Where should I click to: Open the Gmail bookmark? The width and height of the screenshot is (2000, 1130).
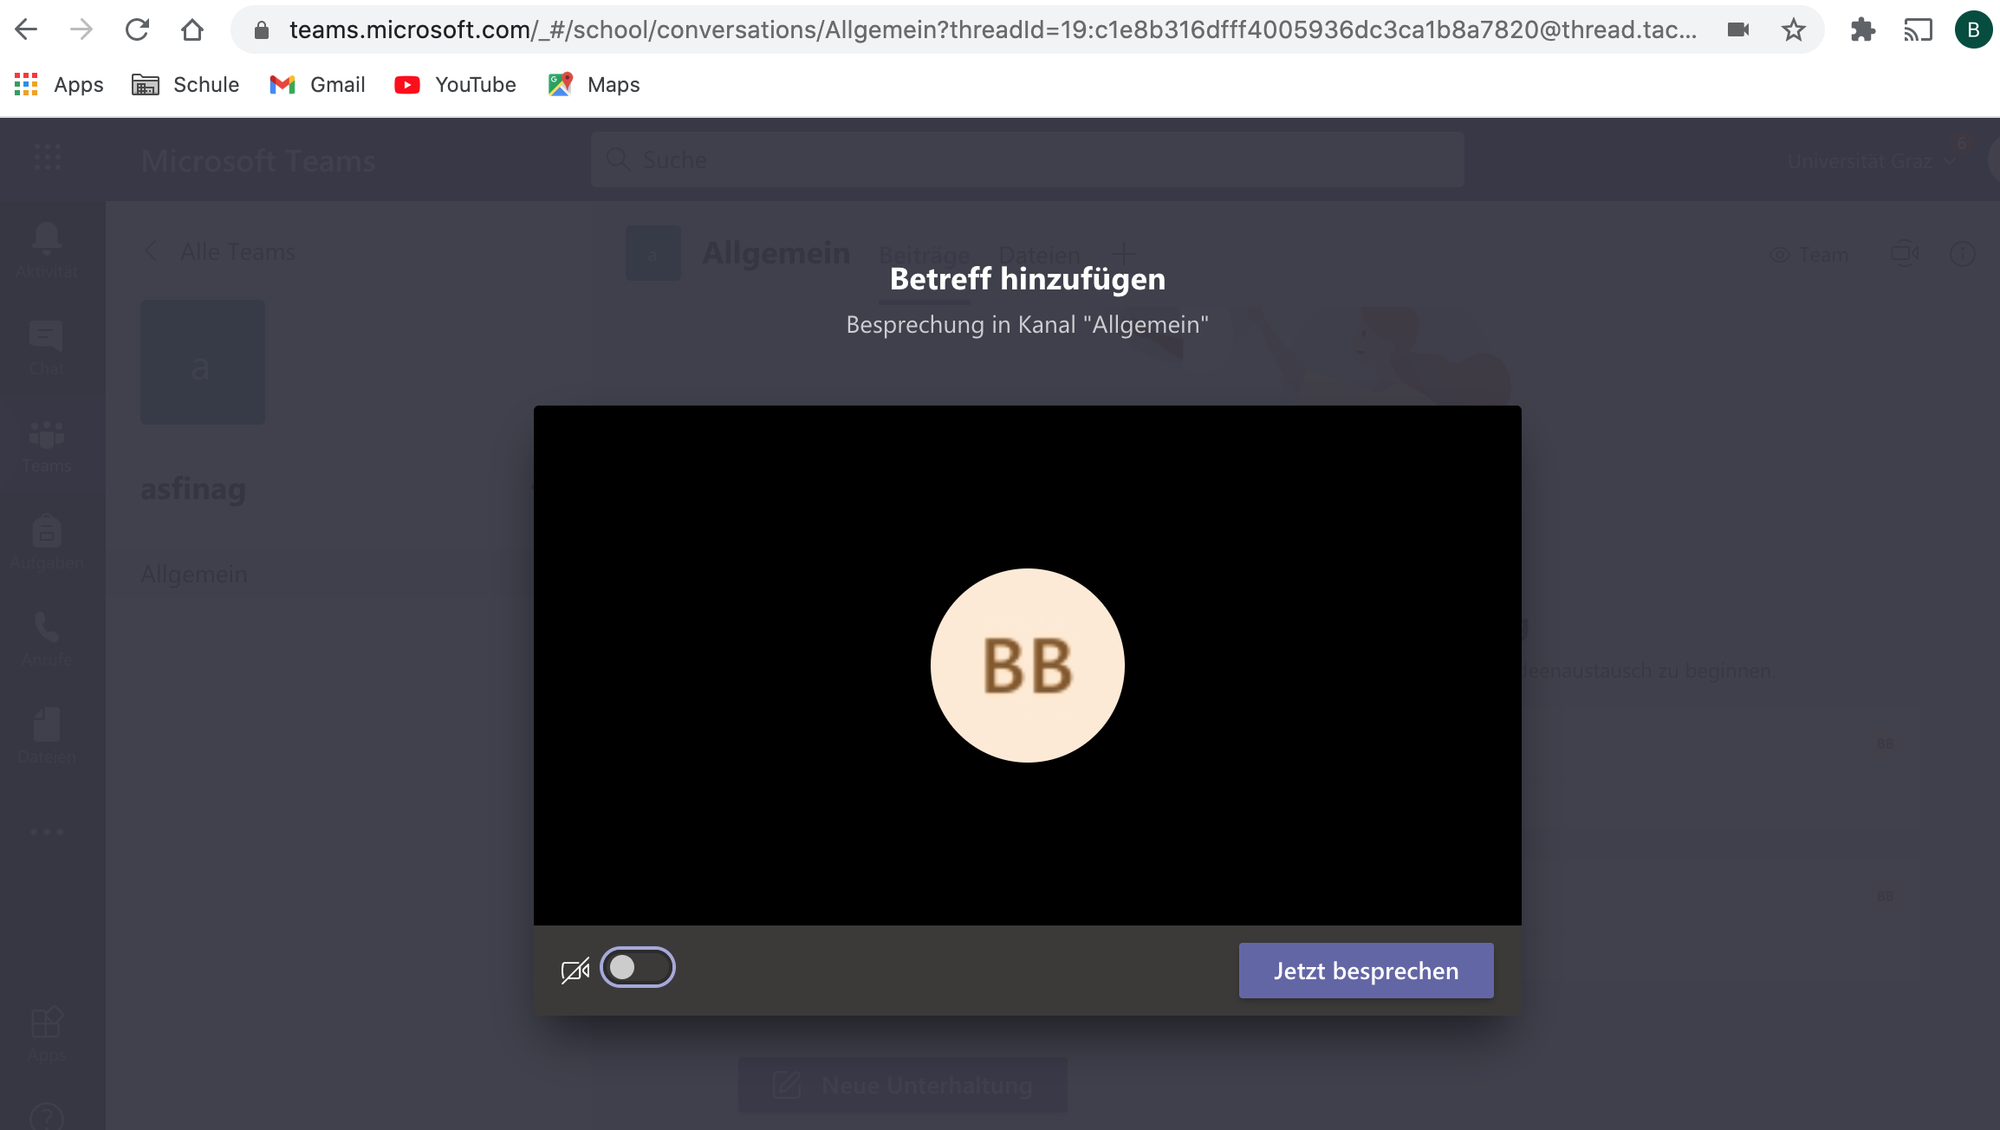(318, 85)
